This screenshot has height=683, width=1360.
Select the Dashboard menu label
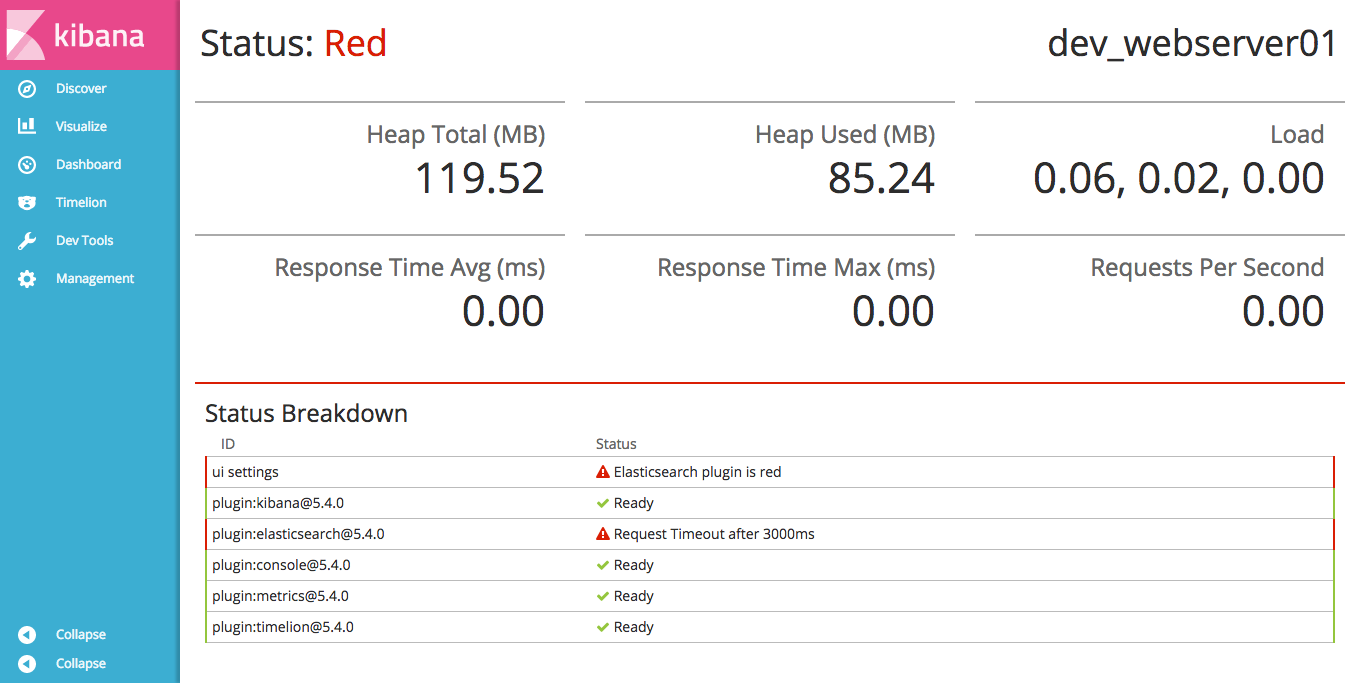(88, 165)
